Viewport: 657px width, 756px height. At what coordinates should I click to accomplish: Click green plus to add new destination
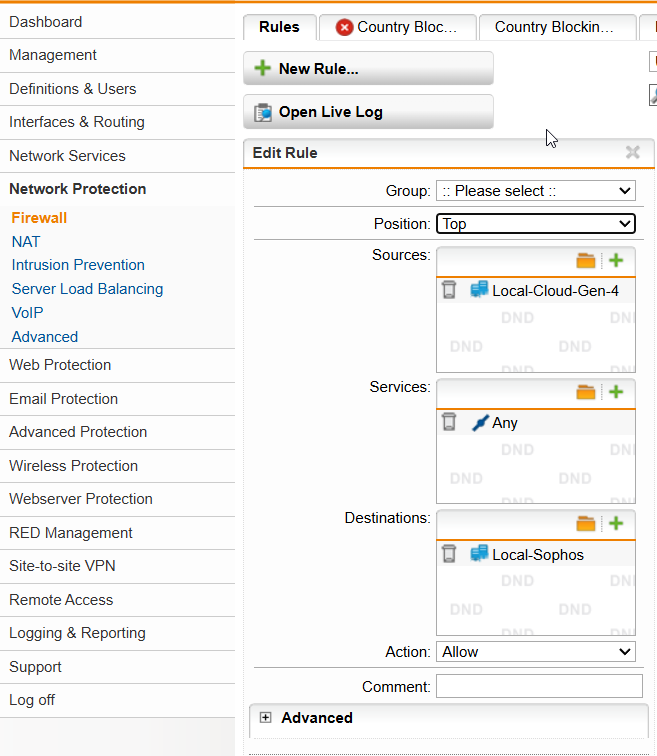pos(616,524)
